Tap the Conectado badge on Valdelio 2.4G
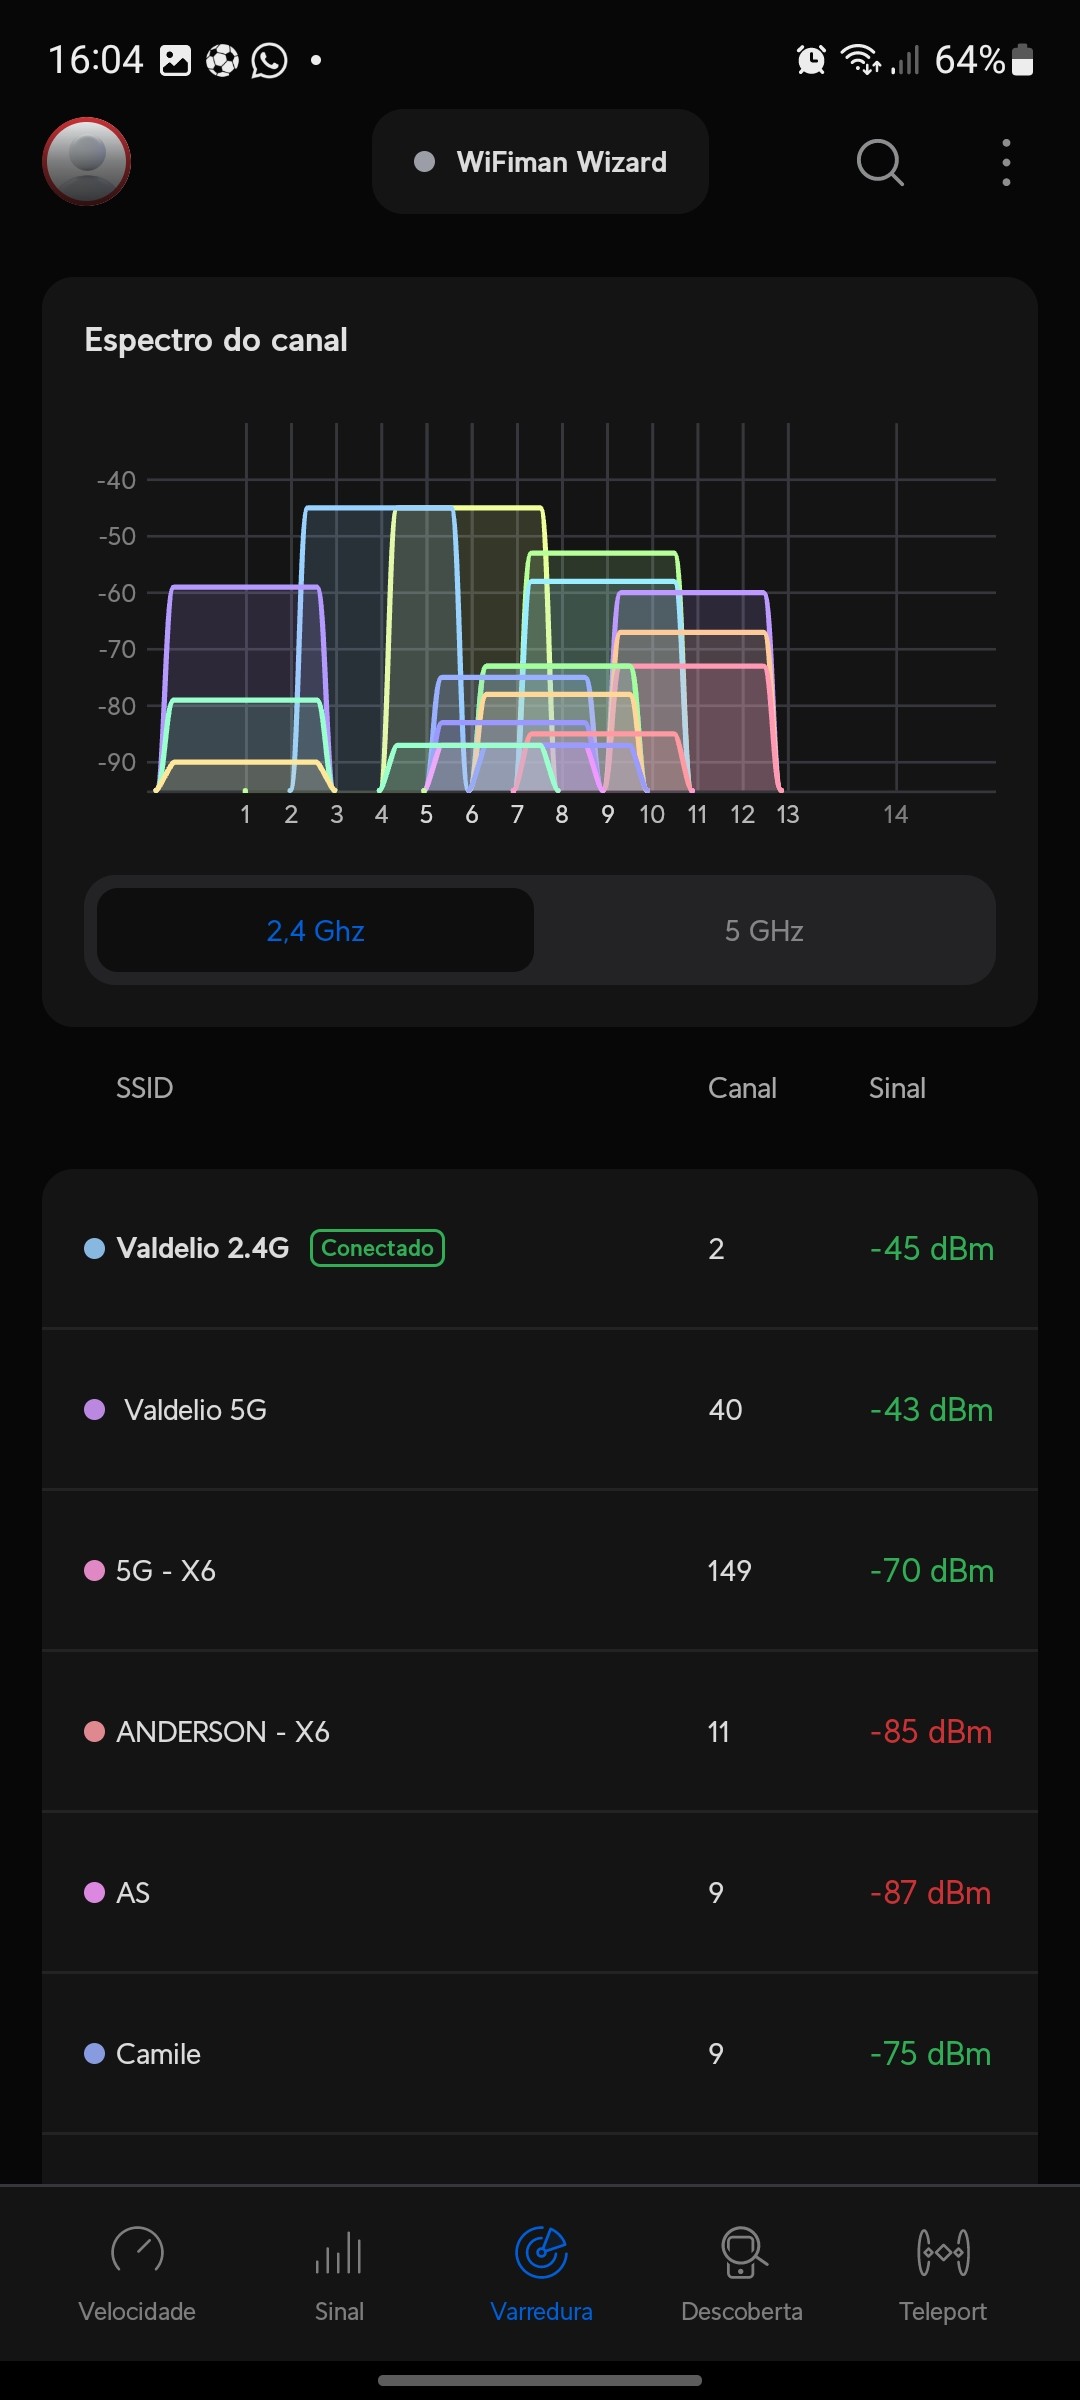The width and height of the screenshot is (1080, 2400). 377,1248
